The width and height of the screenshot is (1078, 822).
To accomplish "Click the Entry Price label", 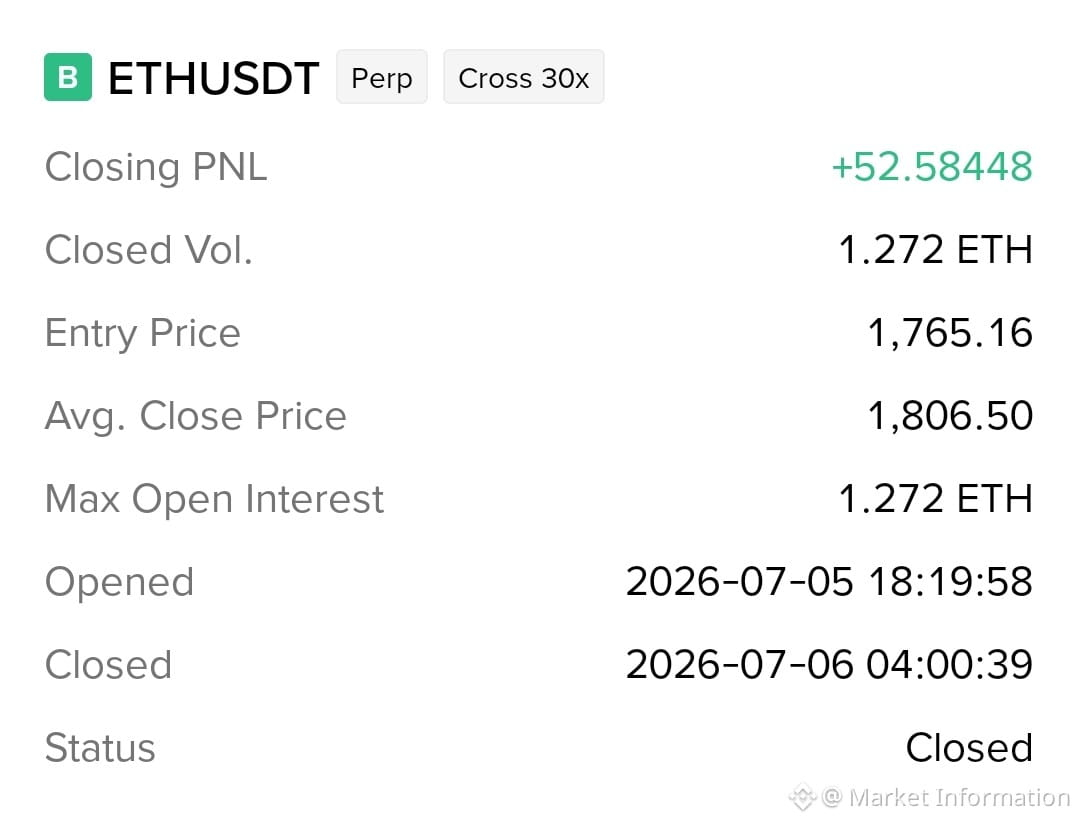I will 142,333.
